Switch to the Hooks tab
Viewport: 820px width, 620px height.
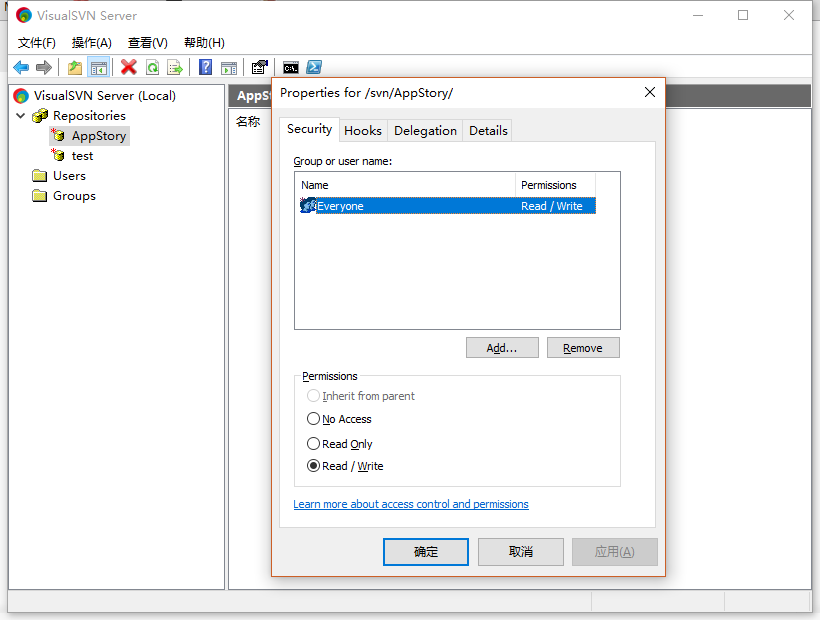pos(363,131)
